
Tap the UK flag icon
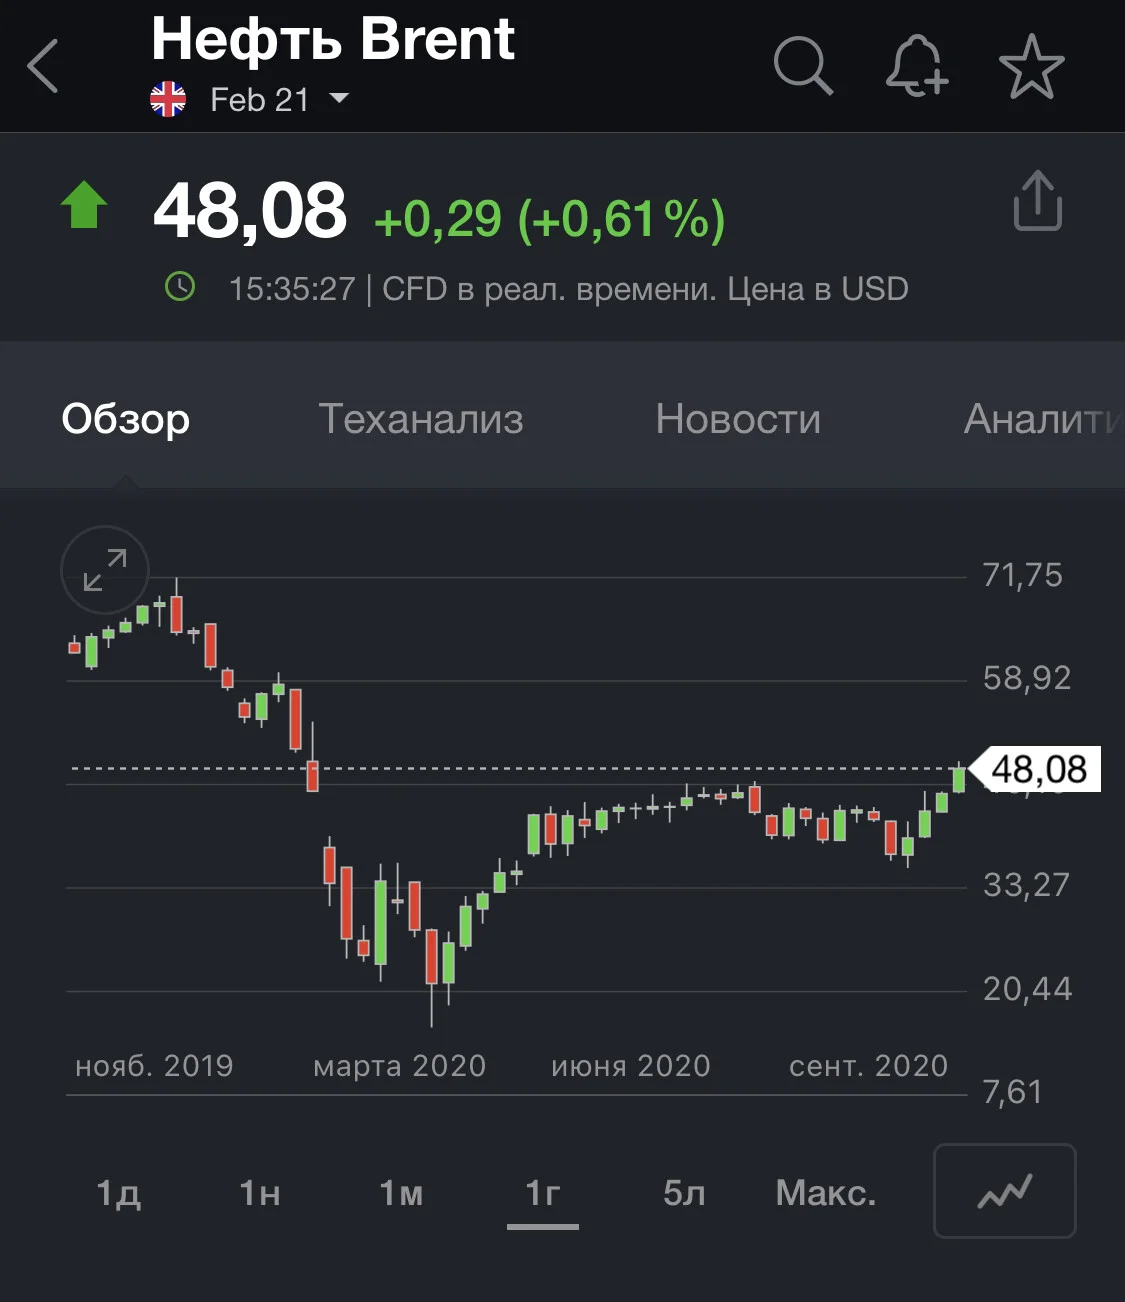(168, 99)
